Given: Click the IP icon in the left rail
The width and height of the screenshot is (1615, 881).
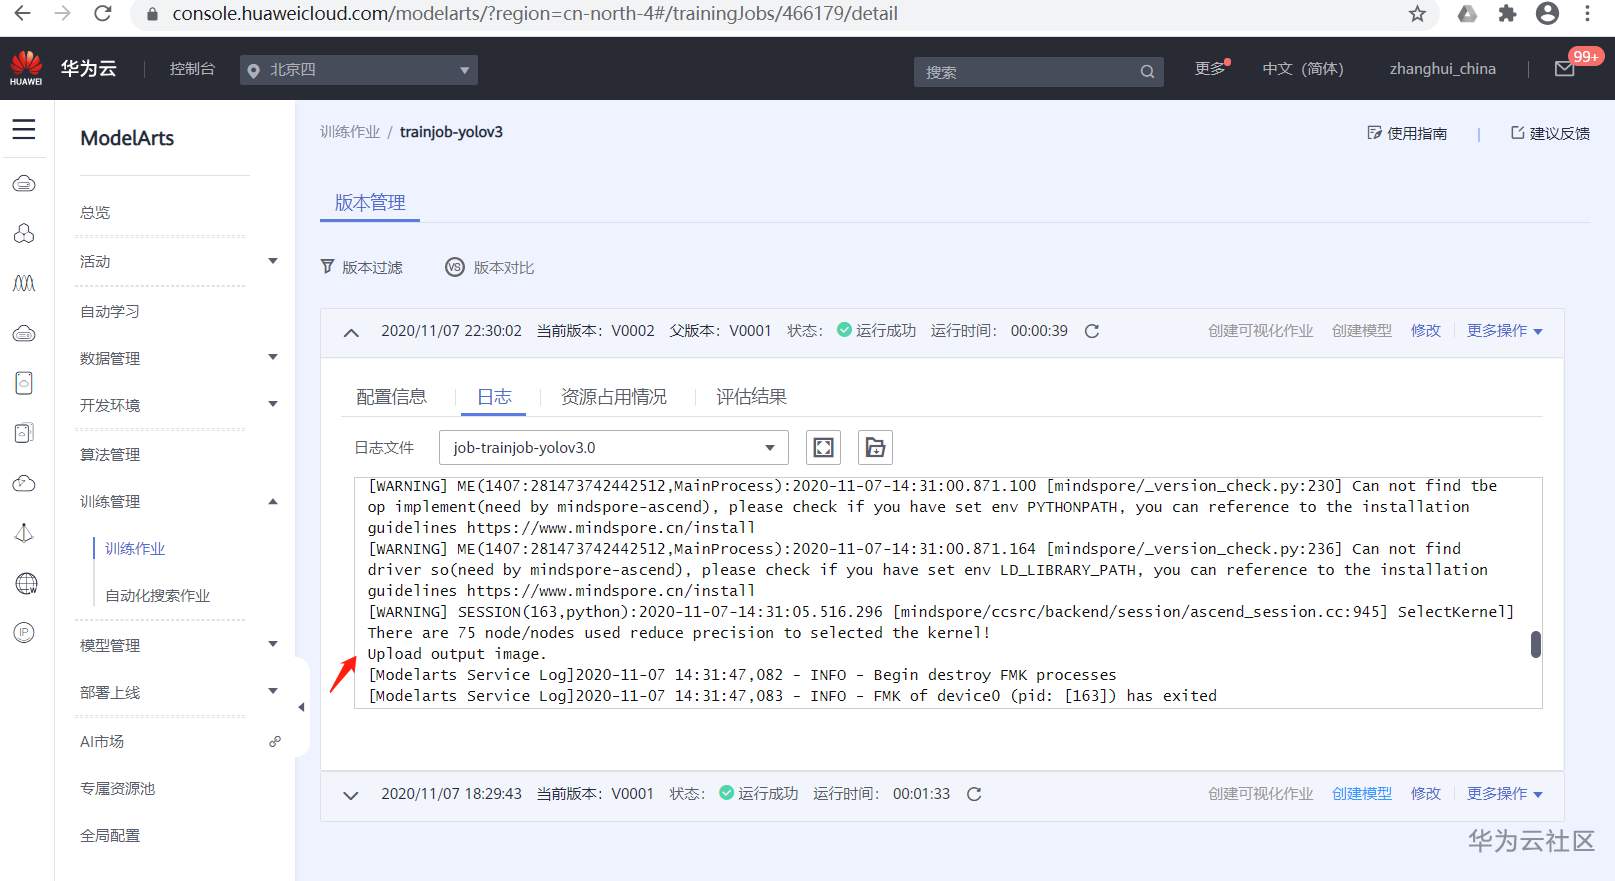Looking at the screenshot, I should pos(24,632).
